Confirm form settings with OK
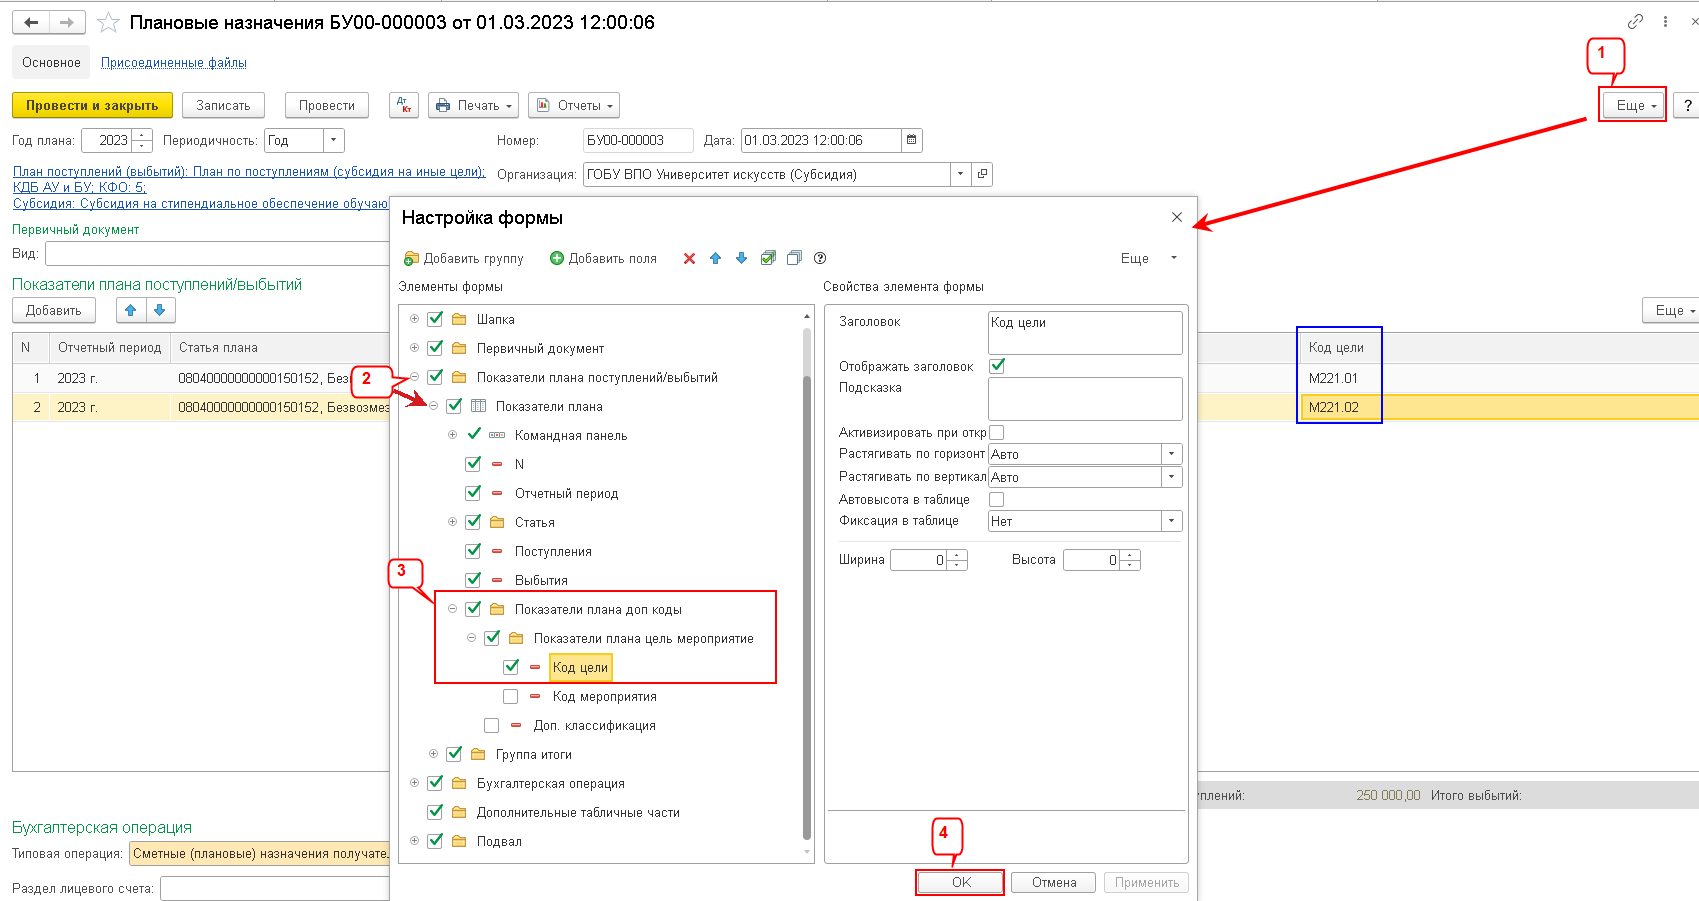The image size is (1699, 901). click(x=961, y=882)
